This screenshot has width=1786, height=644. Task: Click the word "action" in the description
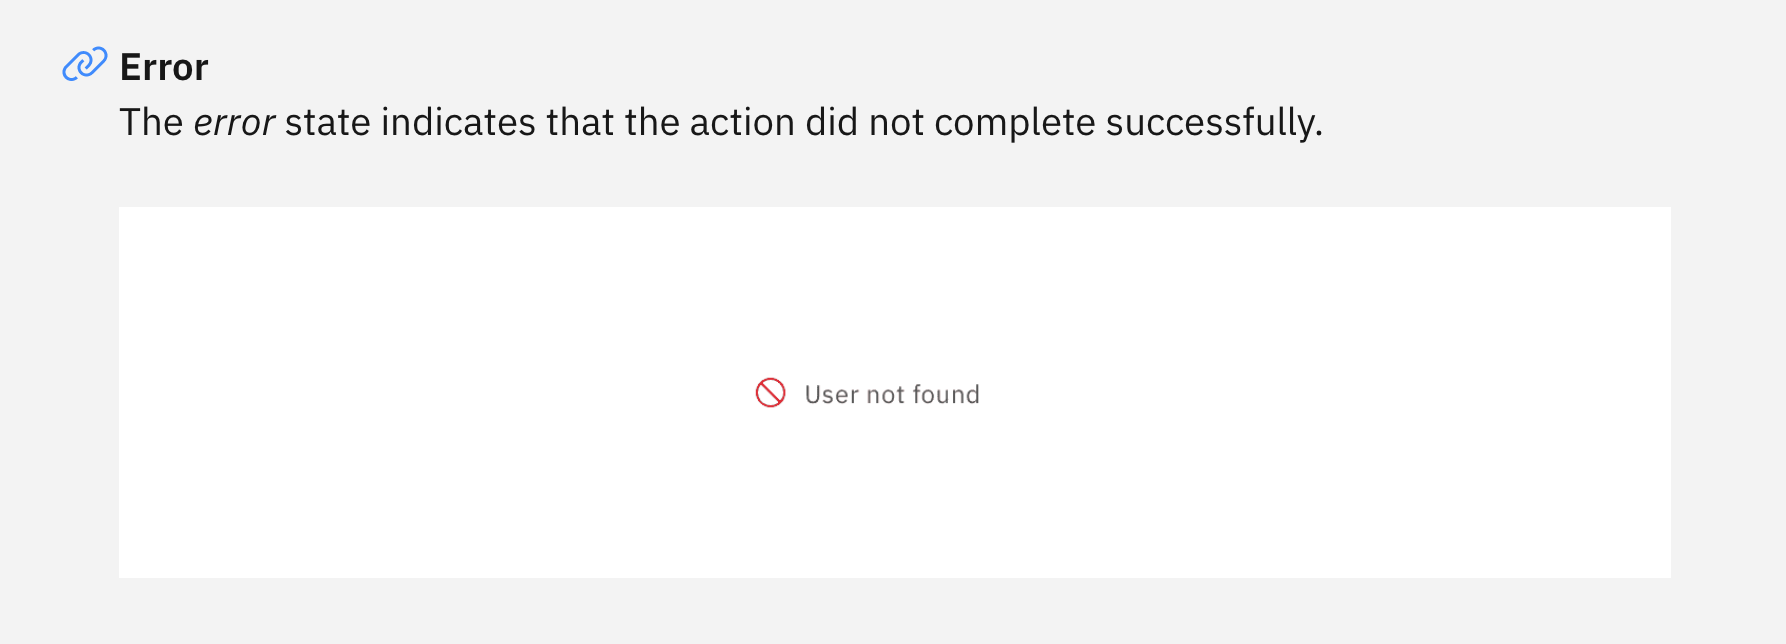(743, 123)
